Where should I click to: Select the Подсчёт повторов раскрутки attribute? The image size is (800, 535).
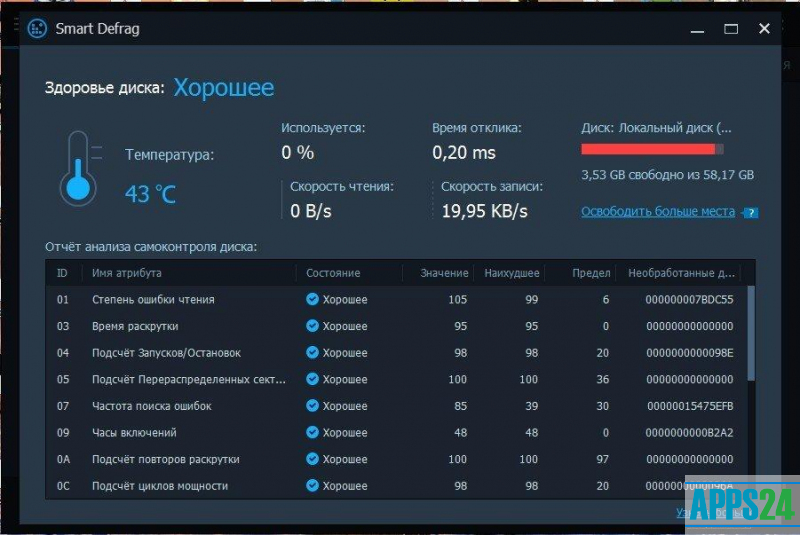[165, 459]
